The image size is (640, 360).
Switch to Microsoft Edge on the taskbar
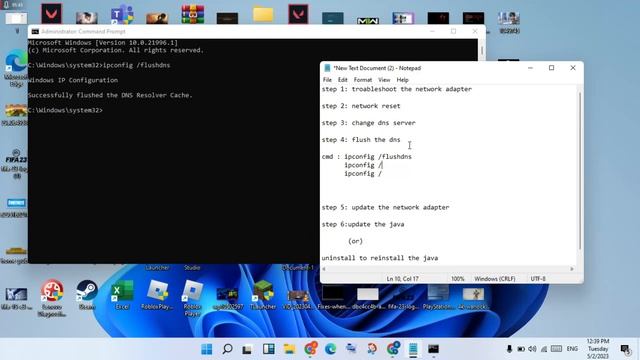coord(330,349)
